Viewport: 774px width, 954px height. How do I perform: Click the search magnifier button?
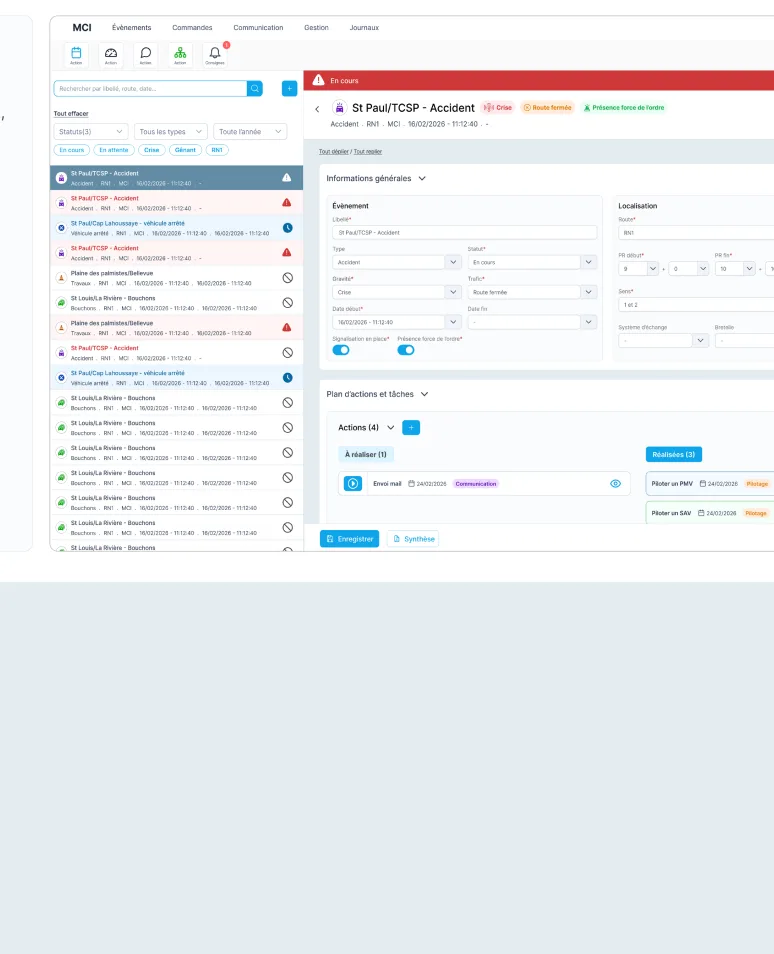(x=255, y=88)
